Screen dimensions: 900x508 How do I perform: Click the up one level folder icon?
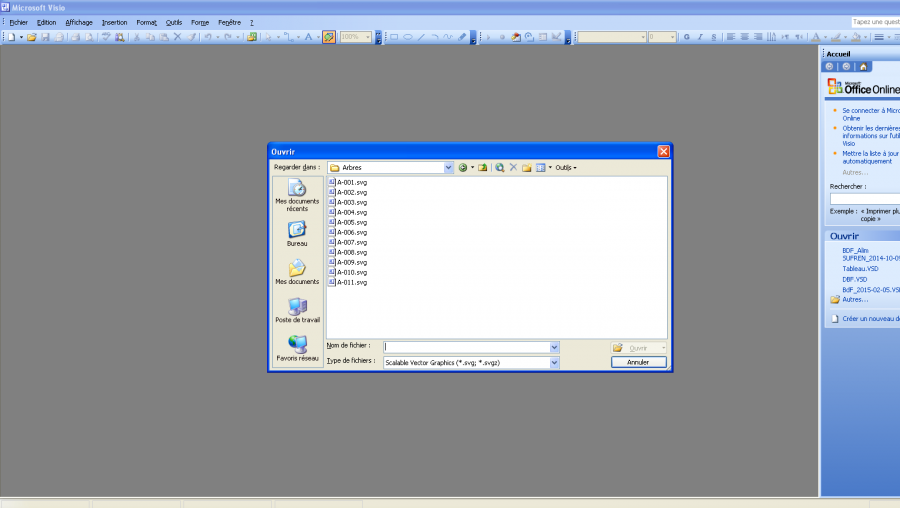click(x=482, y=168)
